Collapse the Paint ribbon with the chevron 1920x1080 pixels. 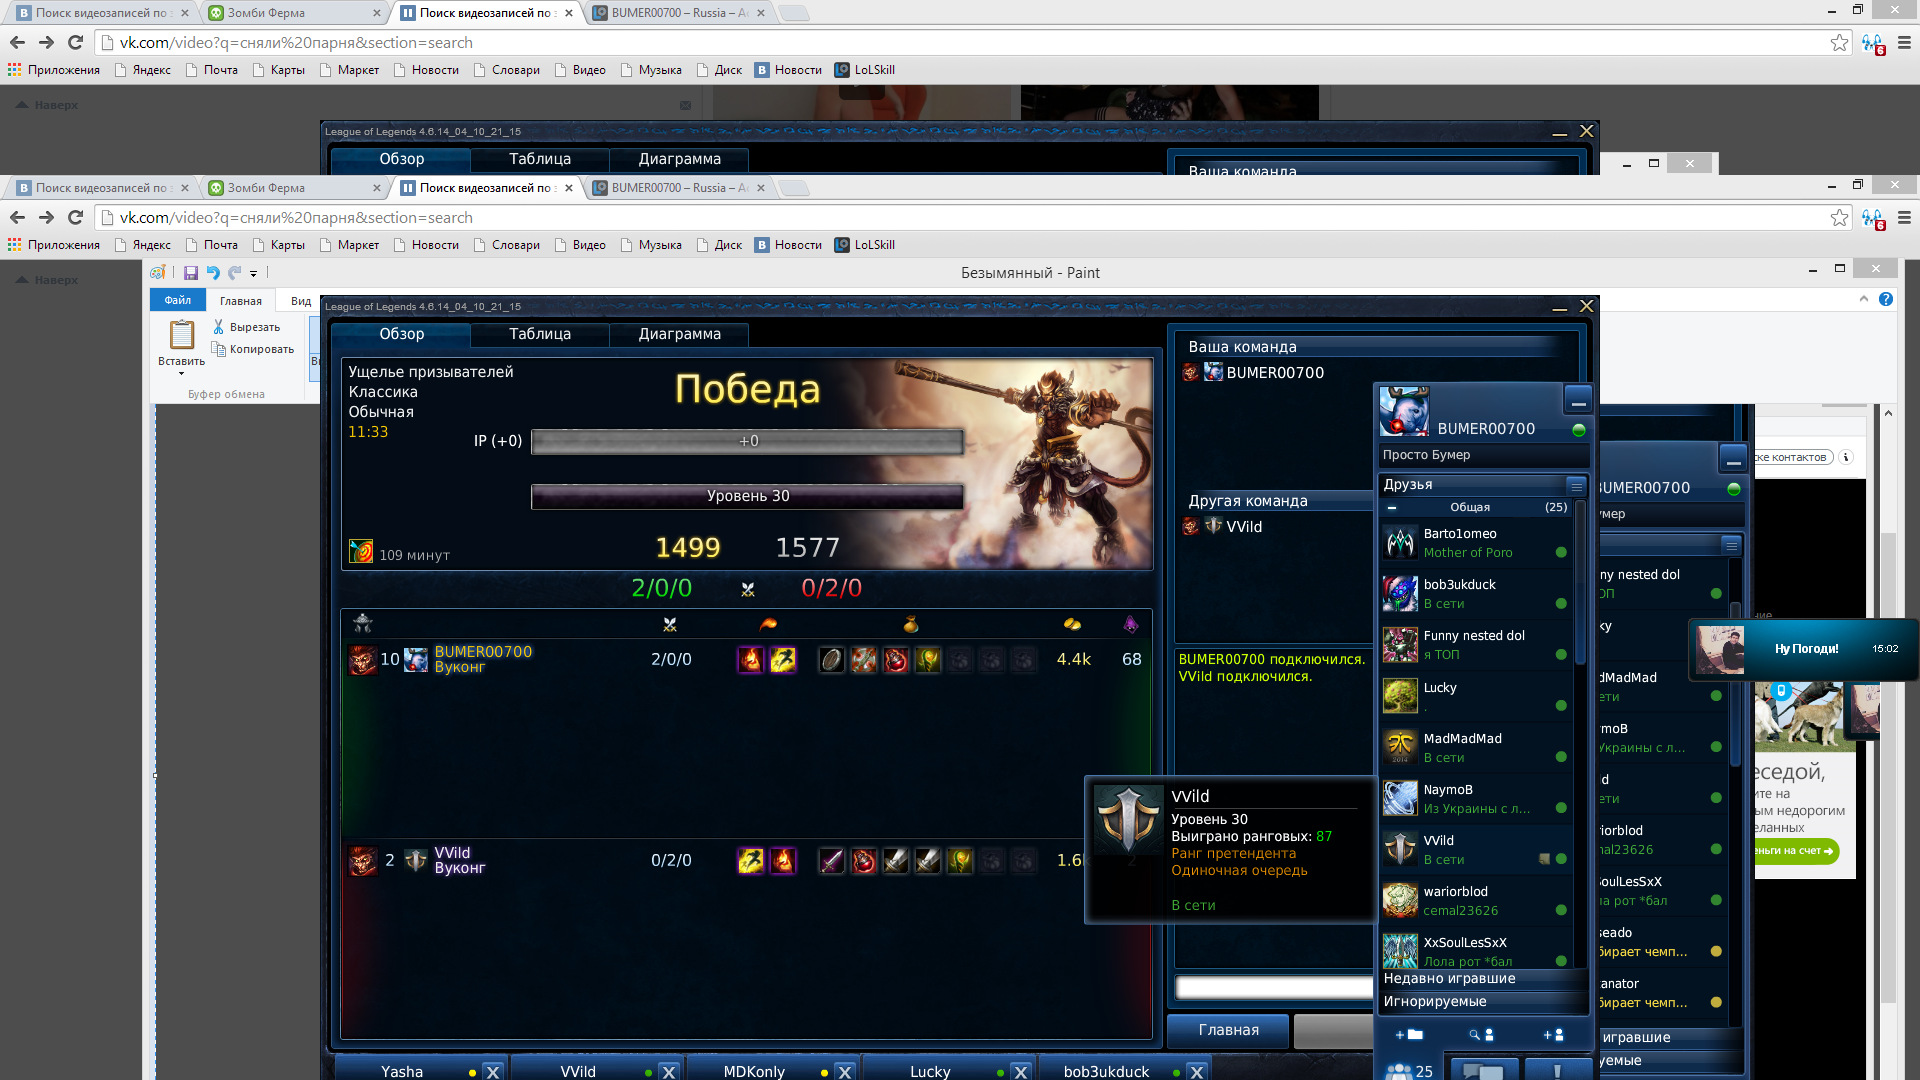tap(1863, 299)
